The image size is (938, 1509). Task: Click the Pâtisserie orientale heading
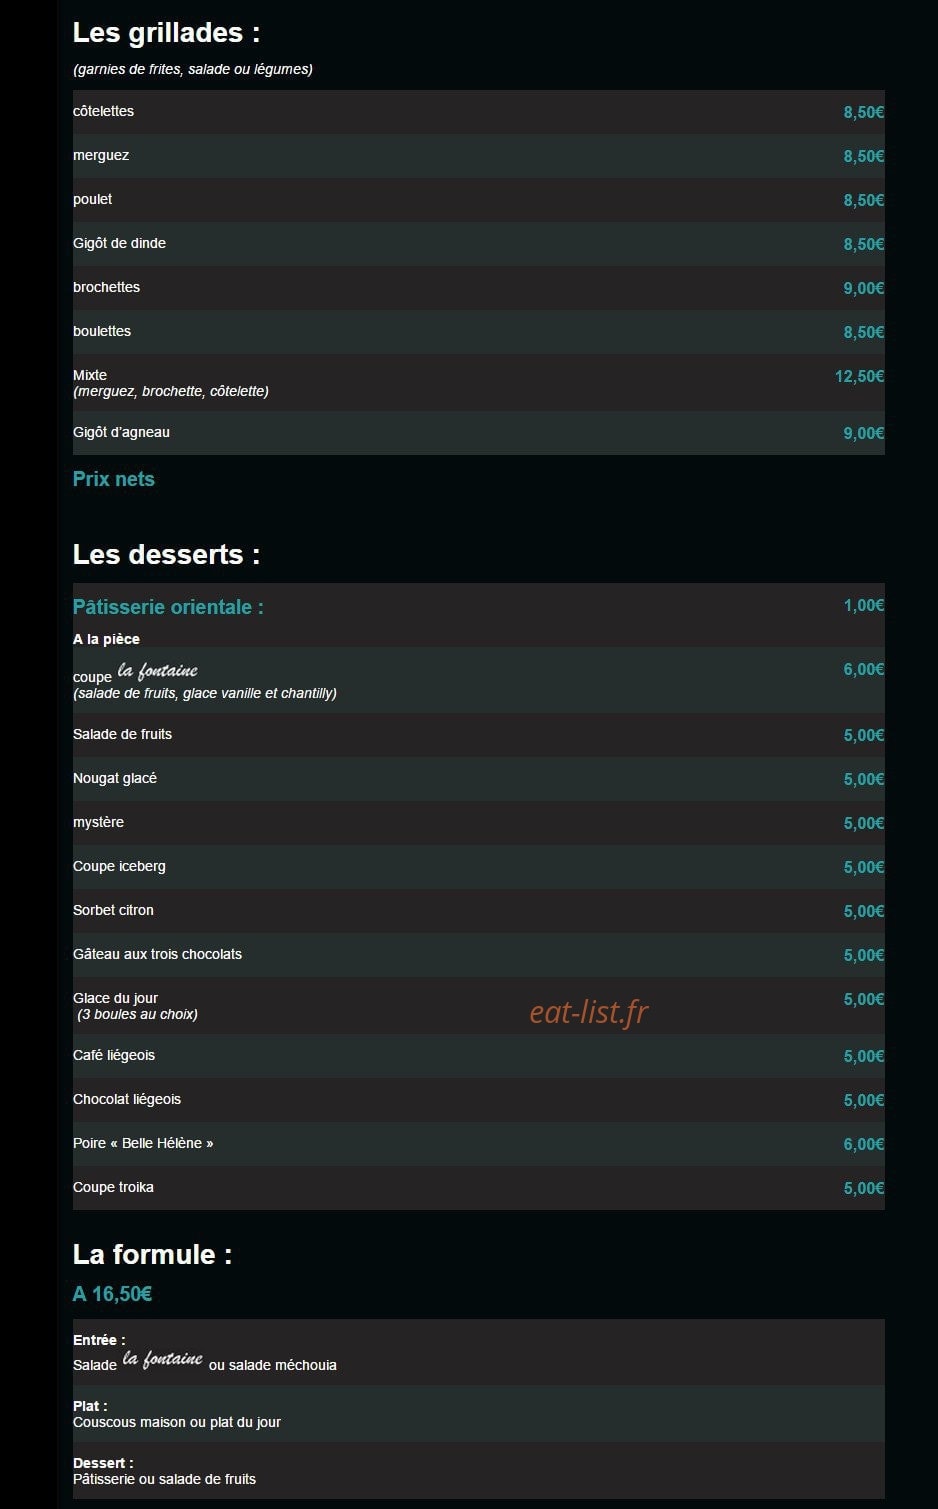(x=168, y=607)
